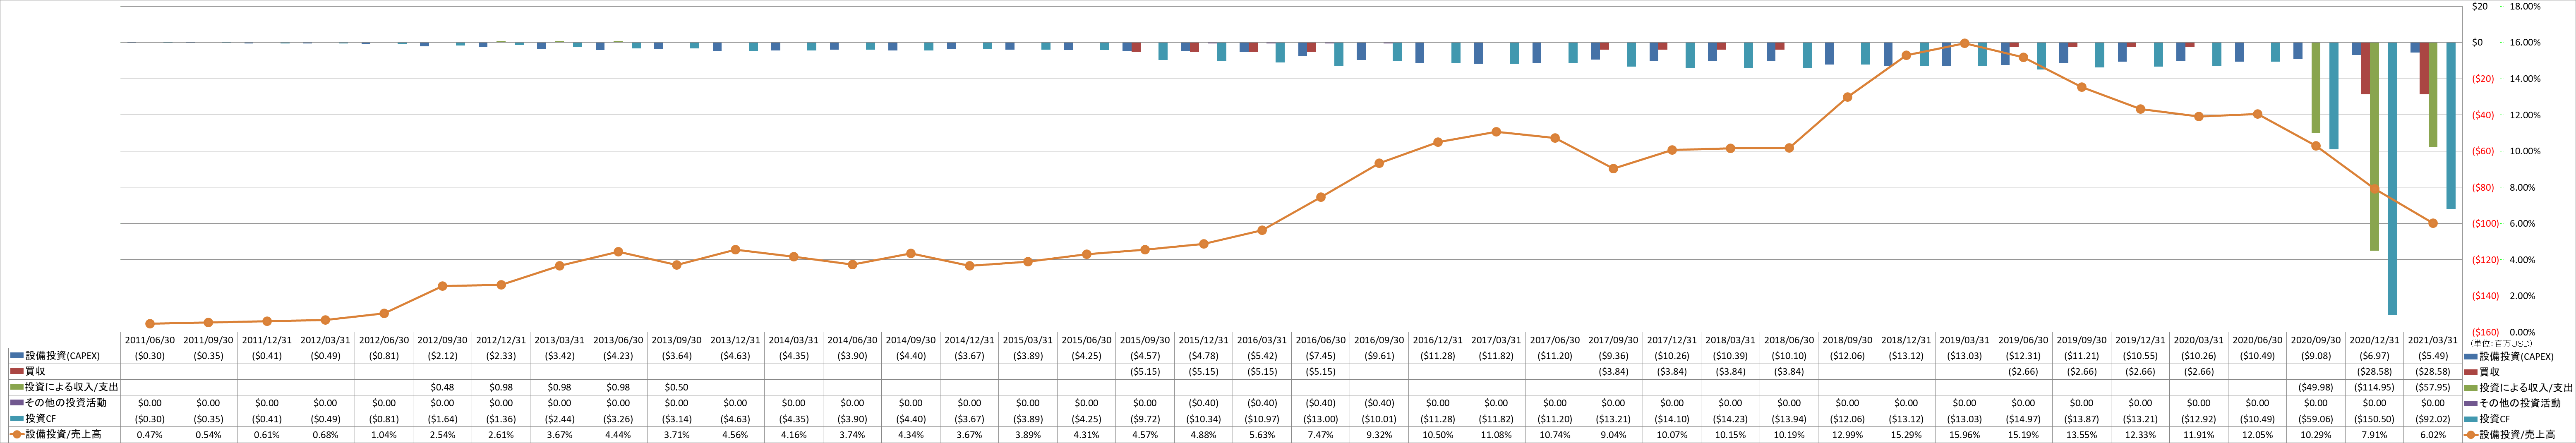This screenshot has width=2576, height=443.
Task: Click the 買収 value ($3.84) under 2017/09/30
Action: [x=1613, y=371]
